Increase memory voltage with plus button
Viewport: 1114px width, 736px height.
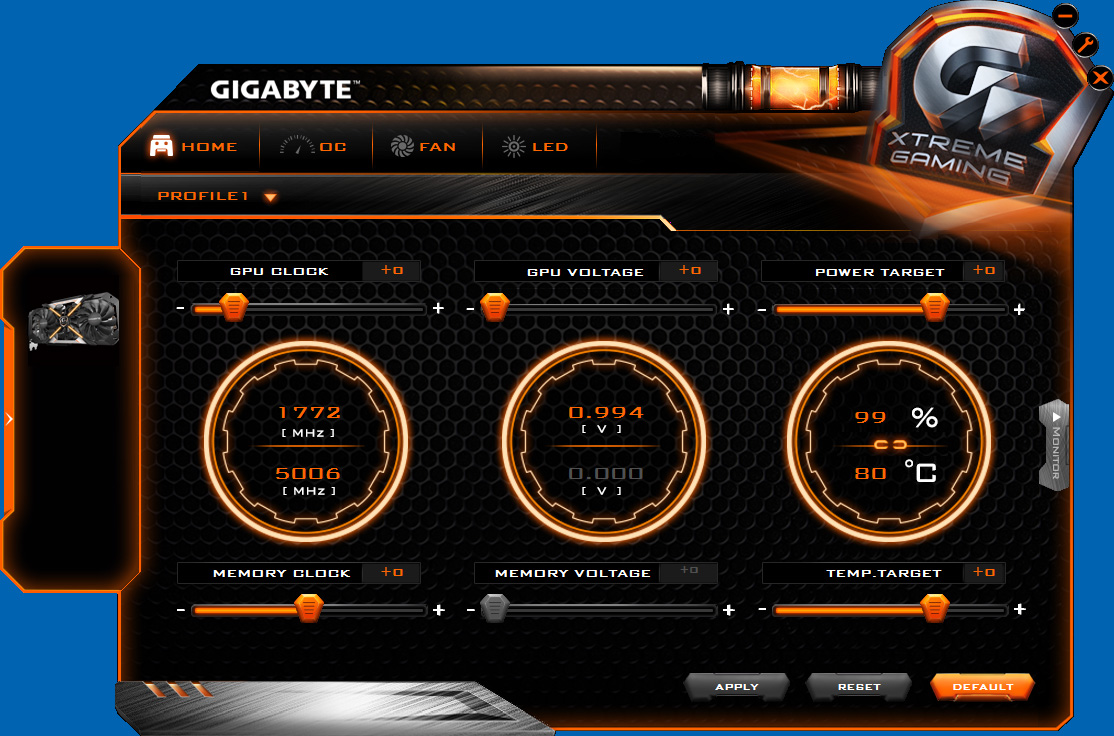point(728,610)
